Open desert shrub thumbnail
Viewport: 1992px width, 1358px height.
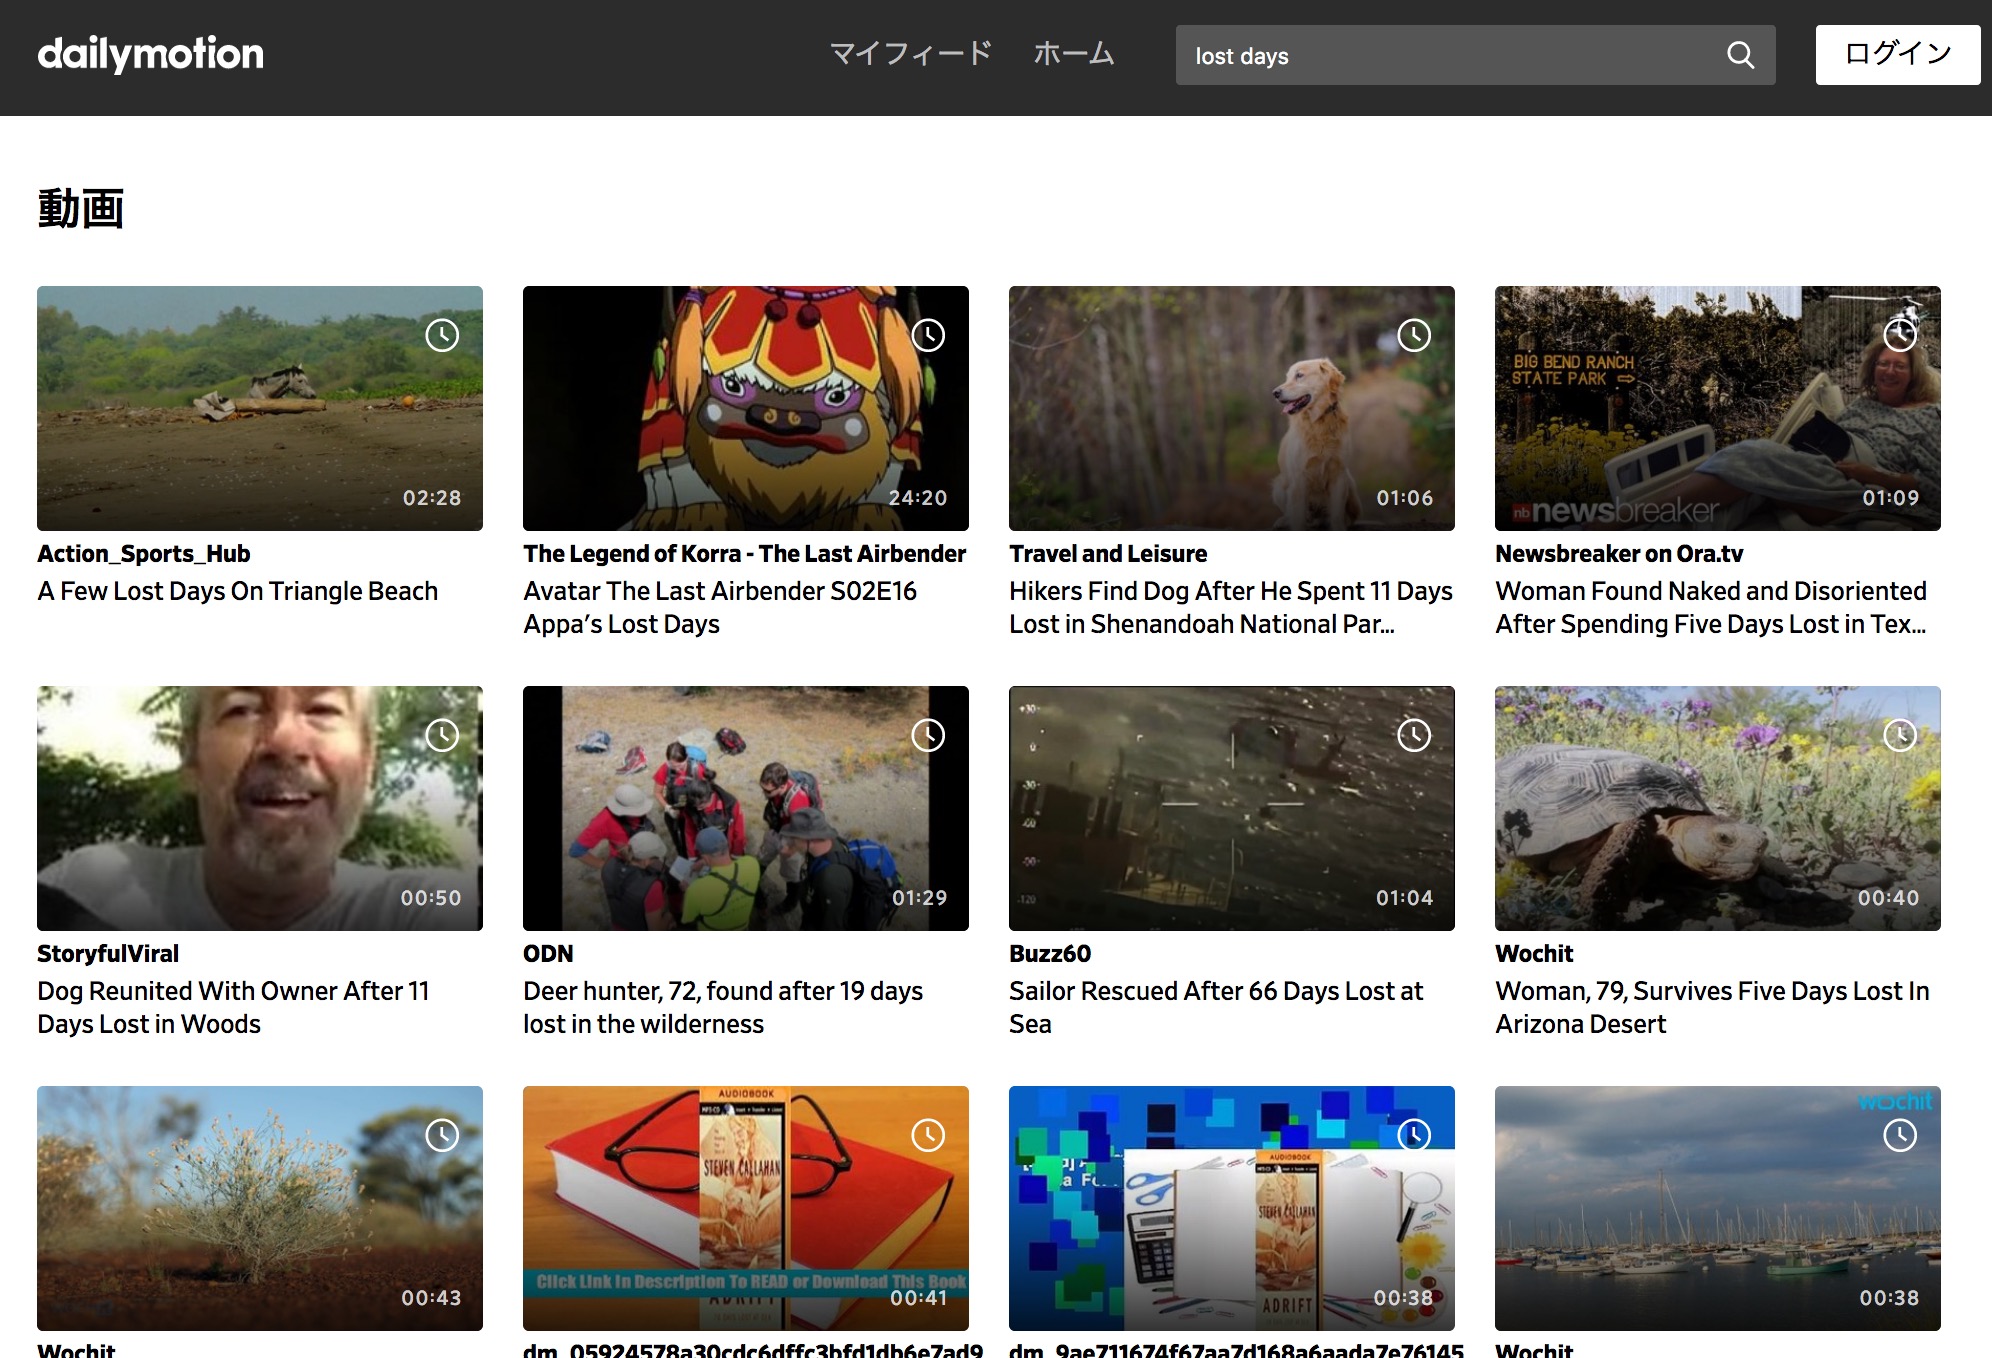click(x=260, y=1208)
